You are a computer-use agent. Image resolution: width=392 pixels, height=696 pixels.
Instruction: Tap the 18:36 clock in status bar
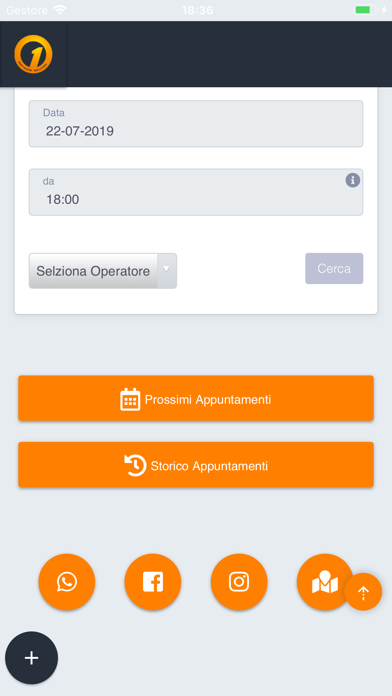click(198, 10)
